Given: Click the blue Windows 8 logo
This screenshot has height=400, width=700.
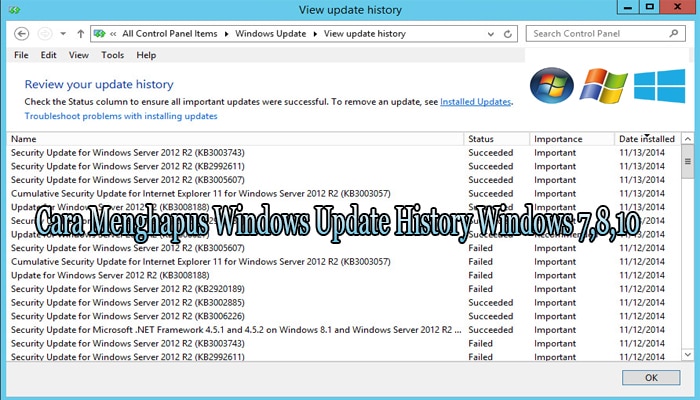Looking at the screenshot, I should (659, 86).
